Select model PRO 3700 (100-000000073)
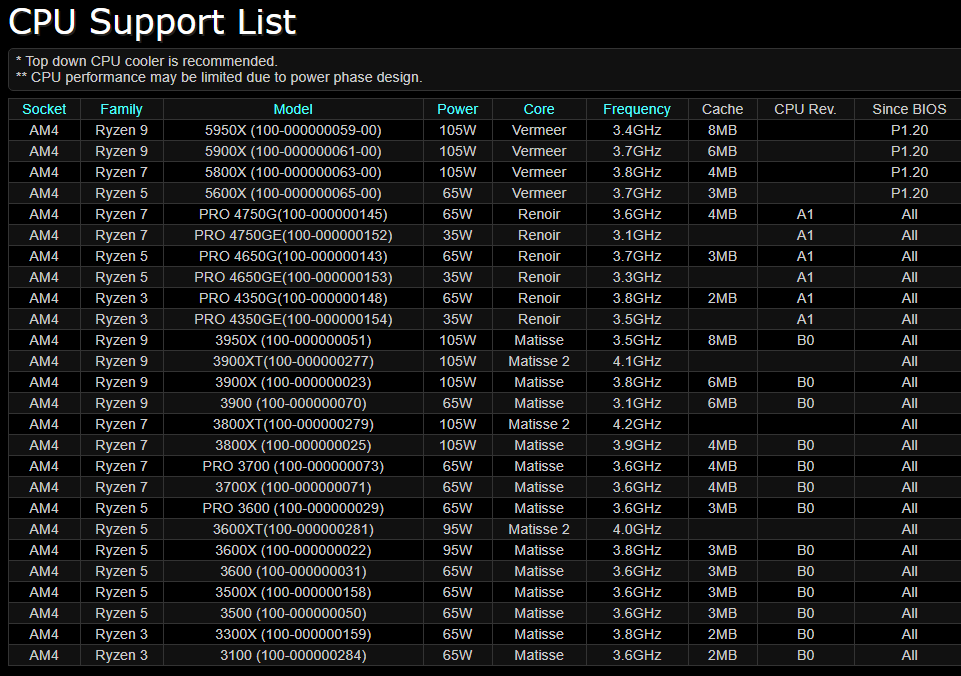The width and height of the screenshot is (961, 676). click(293, 466)
